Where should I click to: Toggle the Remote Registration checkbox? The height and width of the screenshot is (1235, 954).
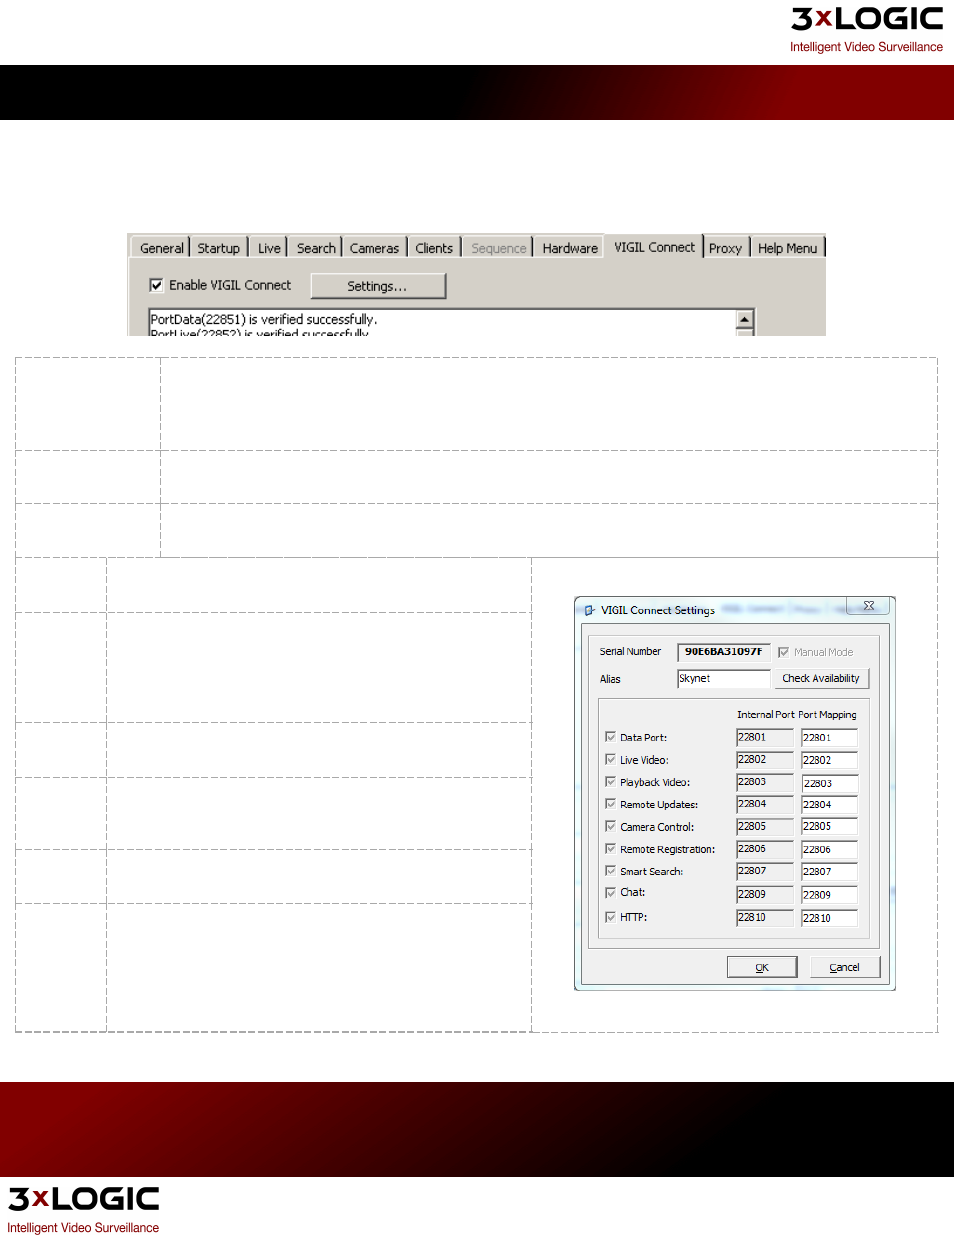[x=610, y=849]
